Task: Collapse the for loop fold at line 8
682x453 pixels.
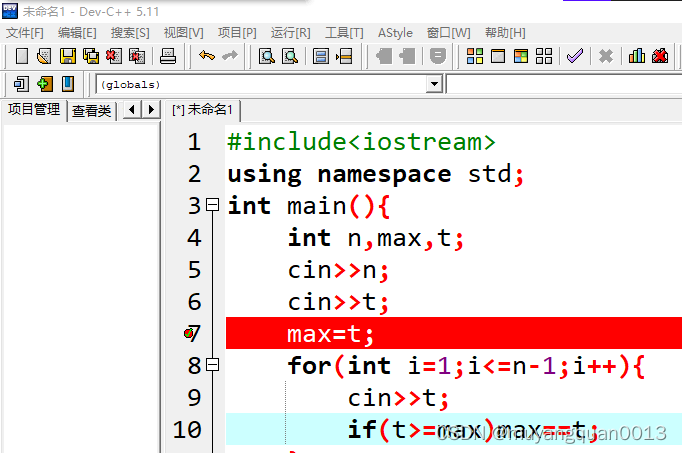Action: (212, 365)
